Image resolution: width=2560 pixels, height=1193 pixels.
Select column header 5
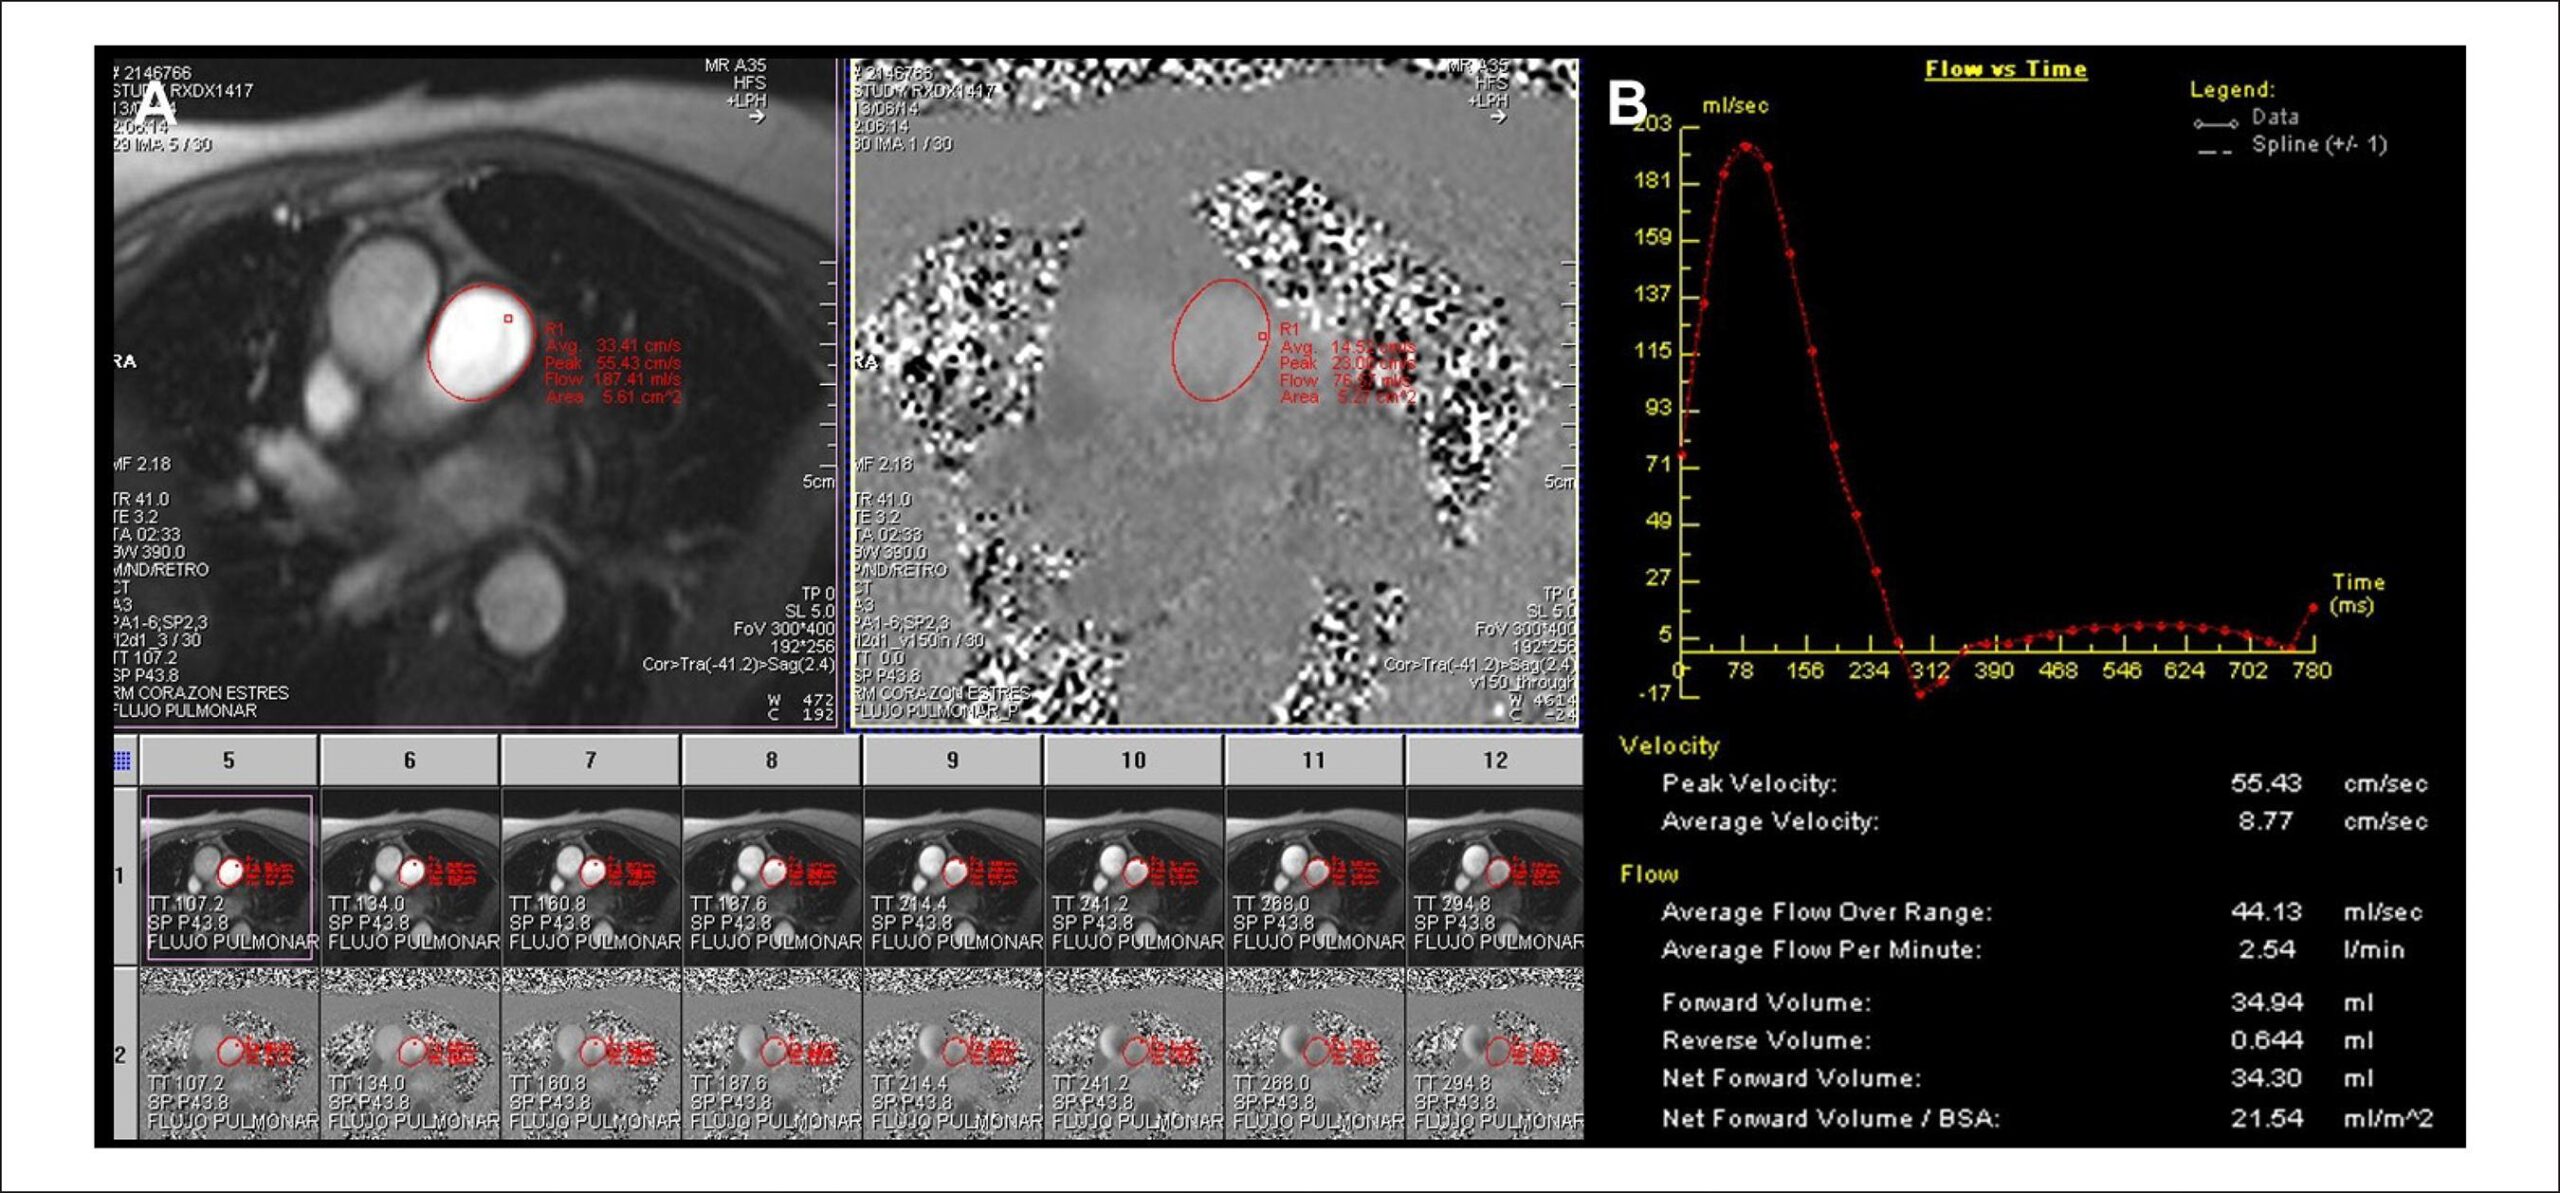[x=229, y=761]
